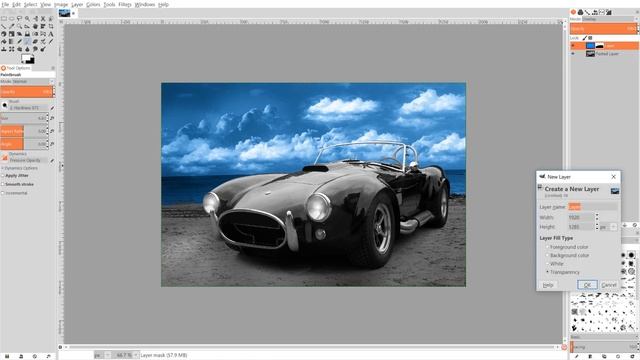Open the Windows menu
The height and width of the screenshot is (360, 640).
pos(145,4)
